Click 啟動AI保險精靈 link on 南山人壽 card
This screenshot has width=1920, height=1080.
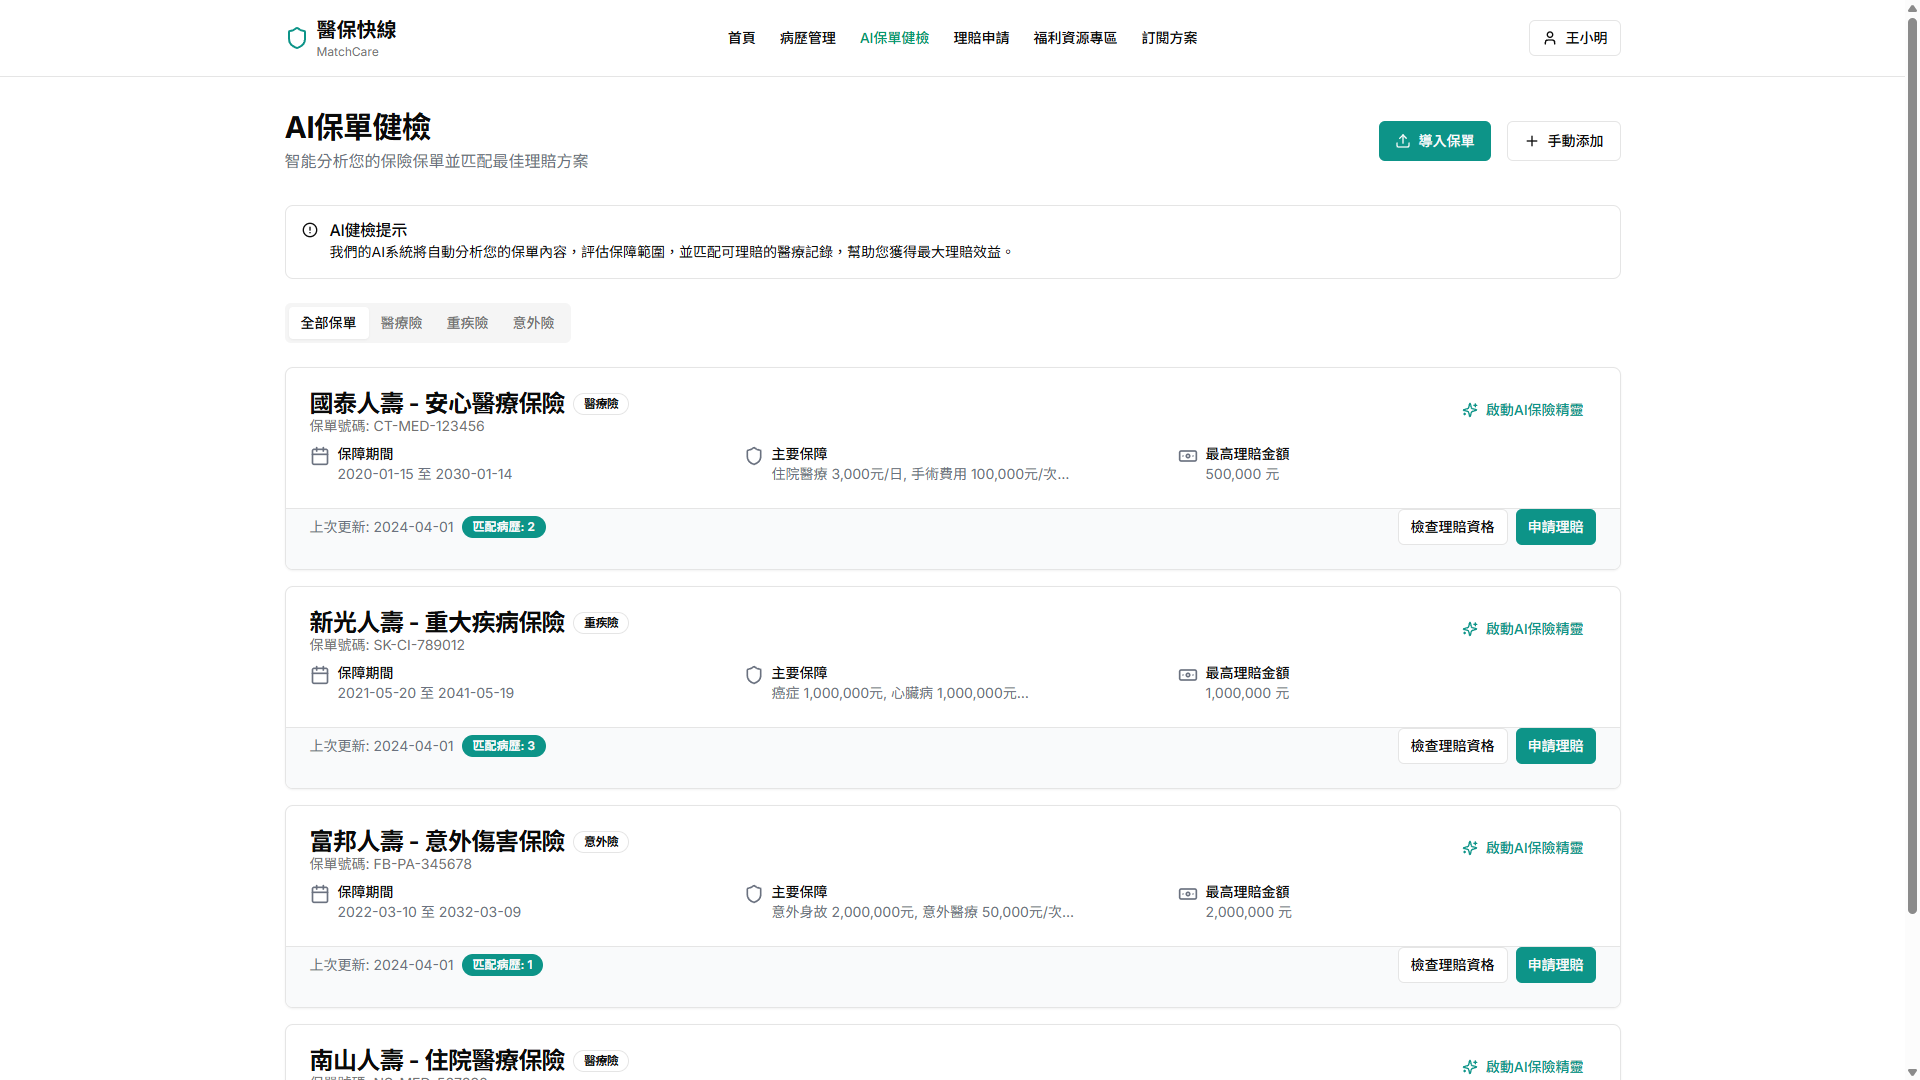(x=1534, y=1066)
